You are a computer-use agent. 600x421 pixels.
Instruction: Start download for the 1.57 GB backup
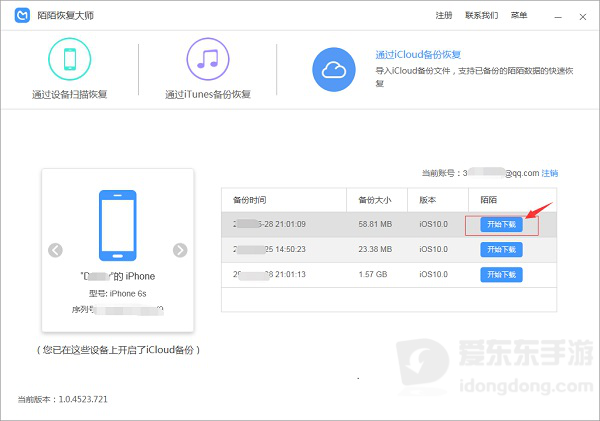tap(501, 275)
